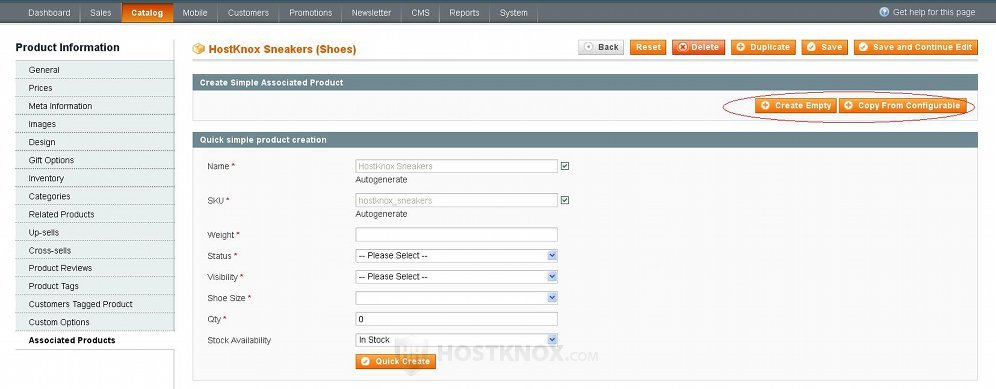Click the SKU input field
This screenshot has height=389, width=996.
[456, 200]
